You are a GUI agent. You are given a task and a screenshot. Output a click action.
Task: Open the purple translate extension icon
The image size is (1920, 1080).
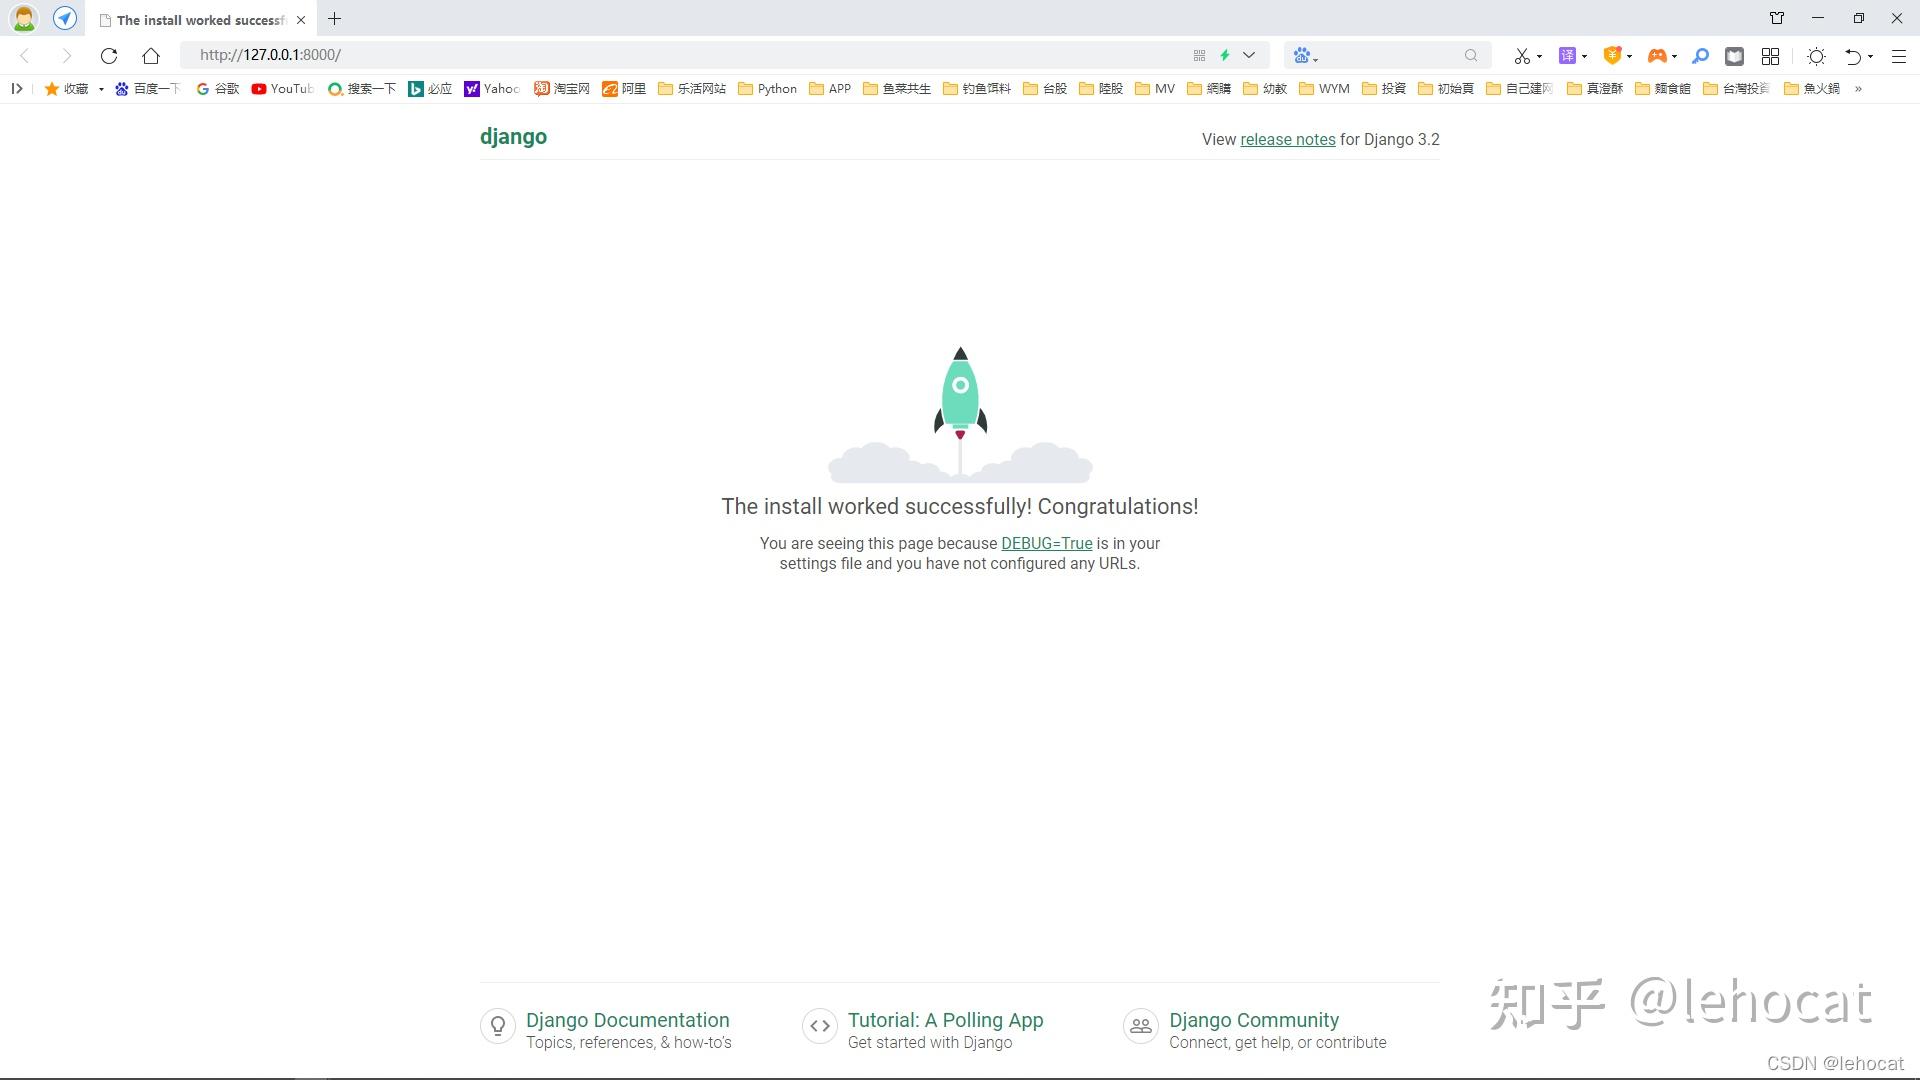pos(1567,56)
